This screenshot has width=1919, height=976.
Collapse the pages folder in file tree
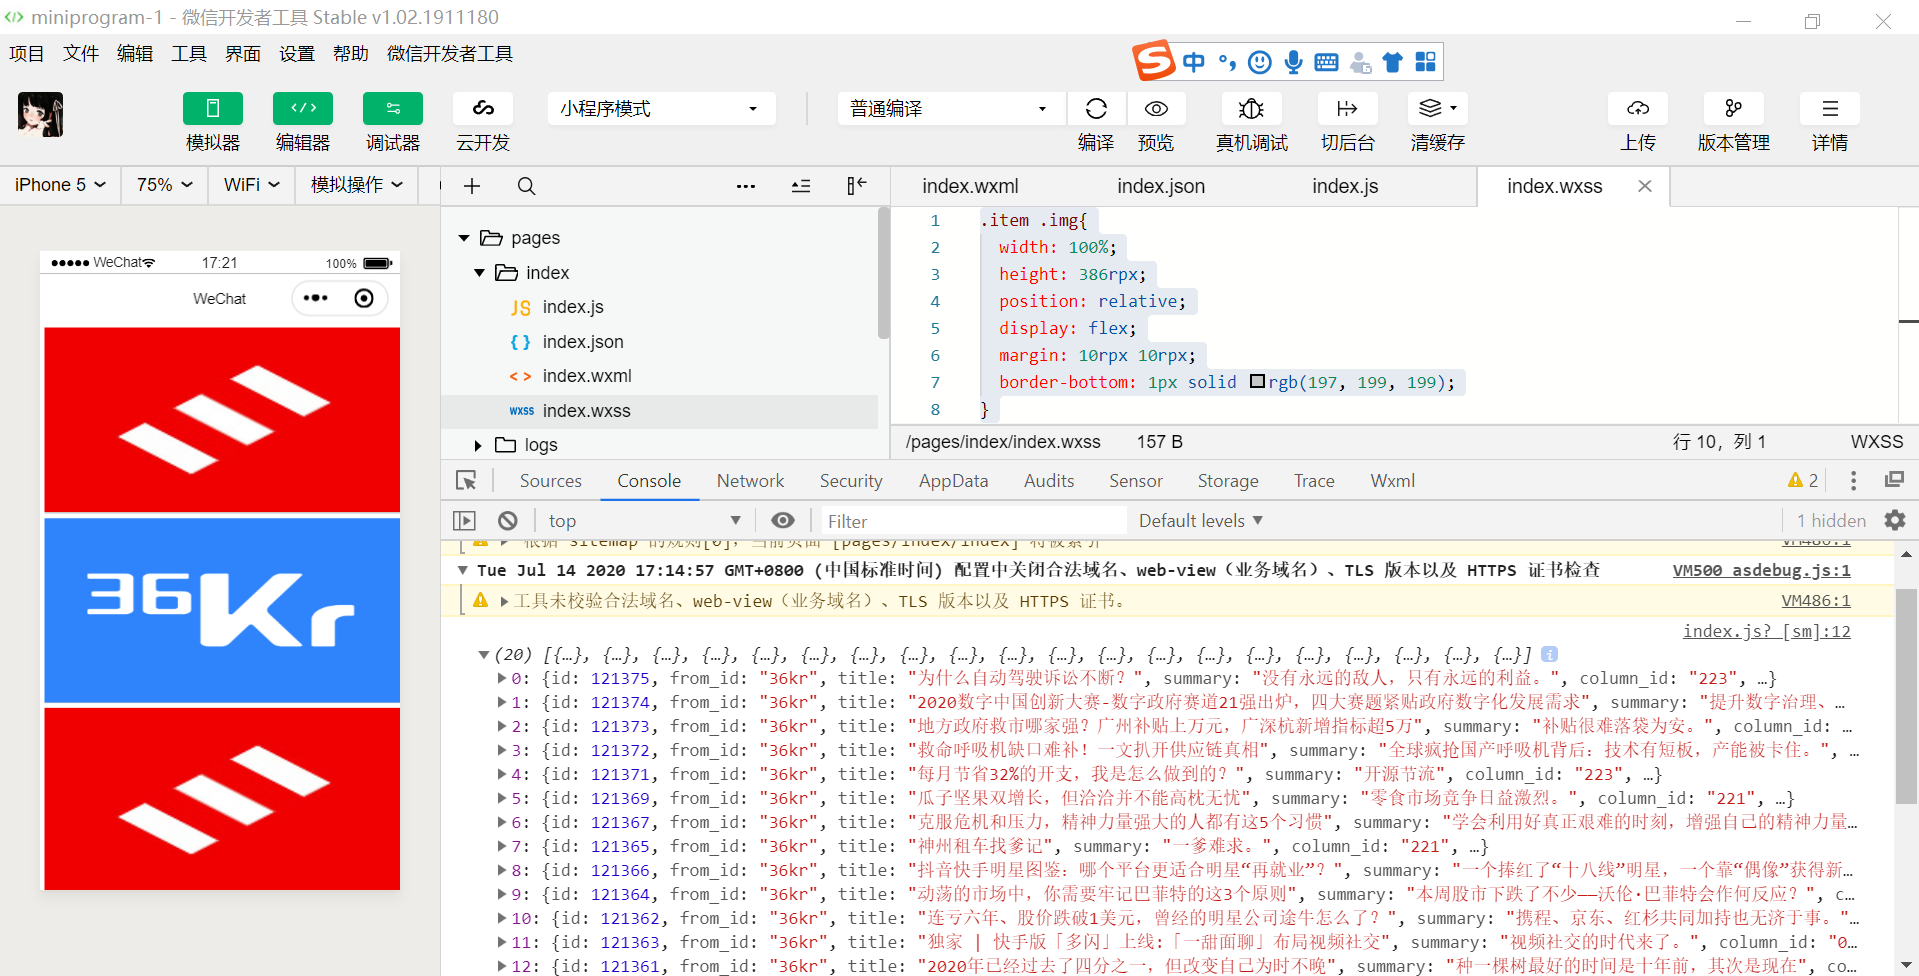point(464,238)
